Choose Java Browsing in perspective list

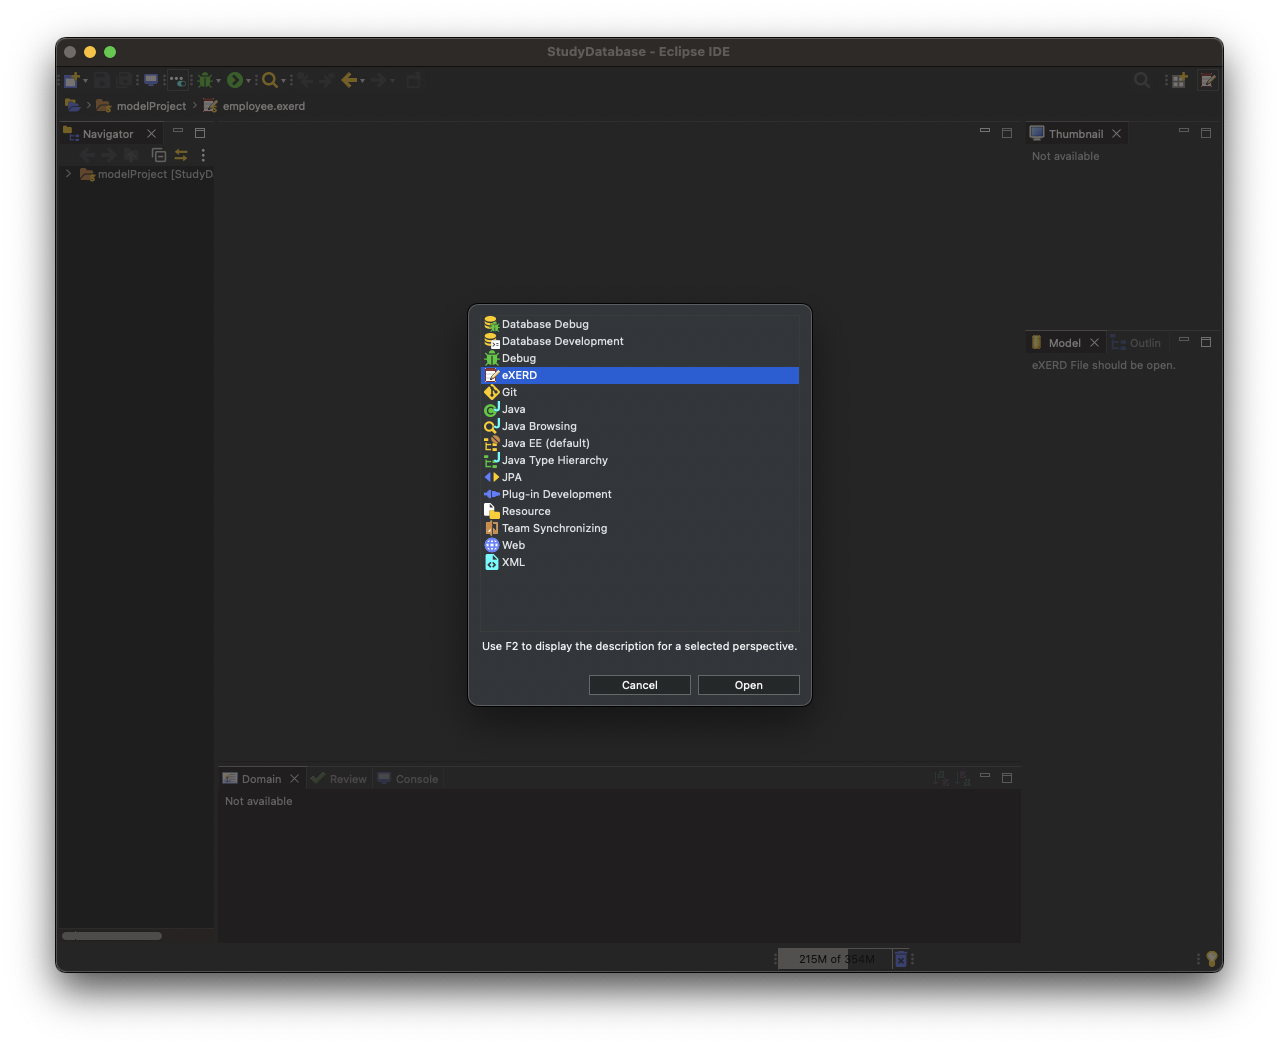pos(640,426)
